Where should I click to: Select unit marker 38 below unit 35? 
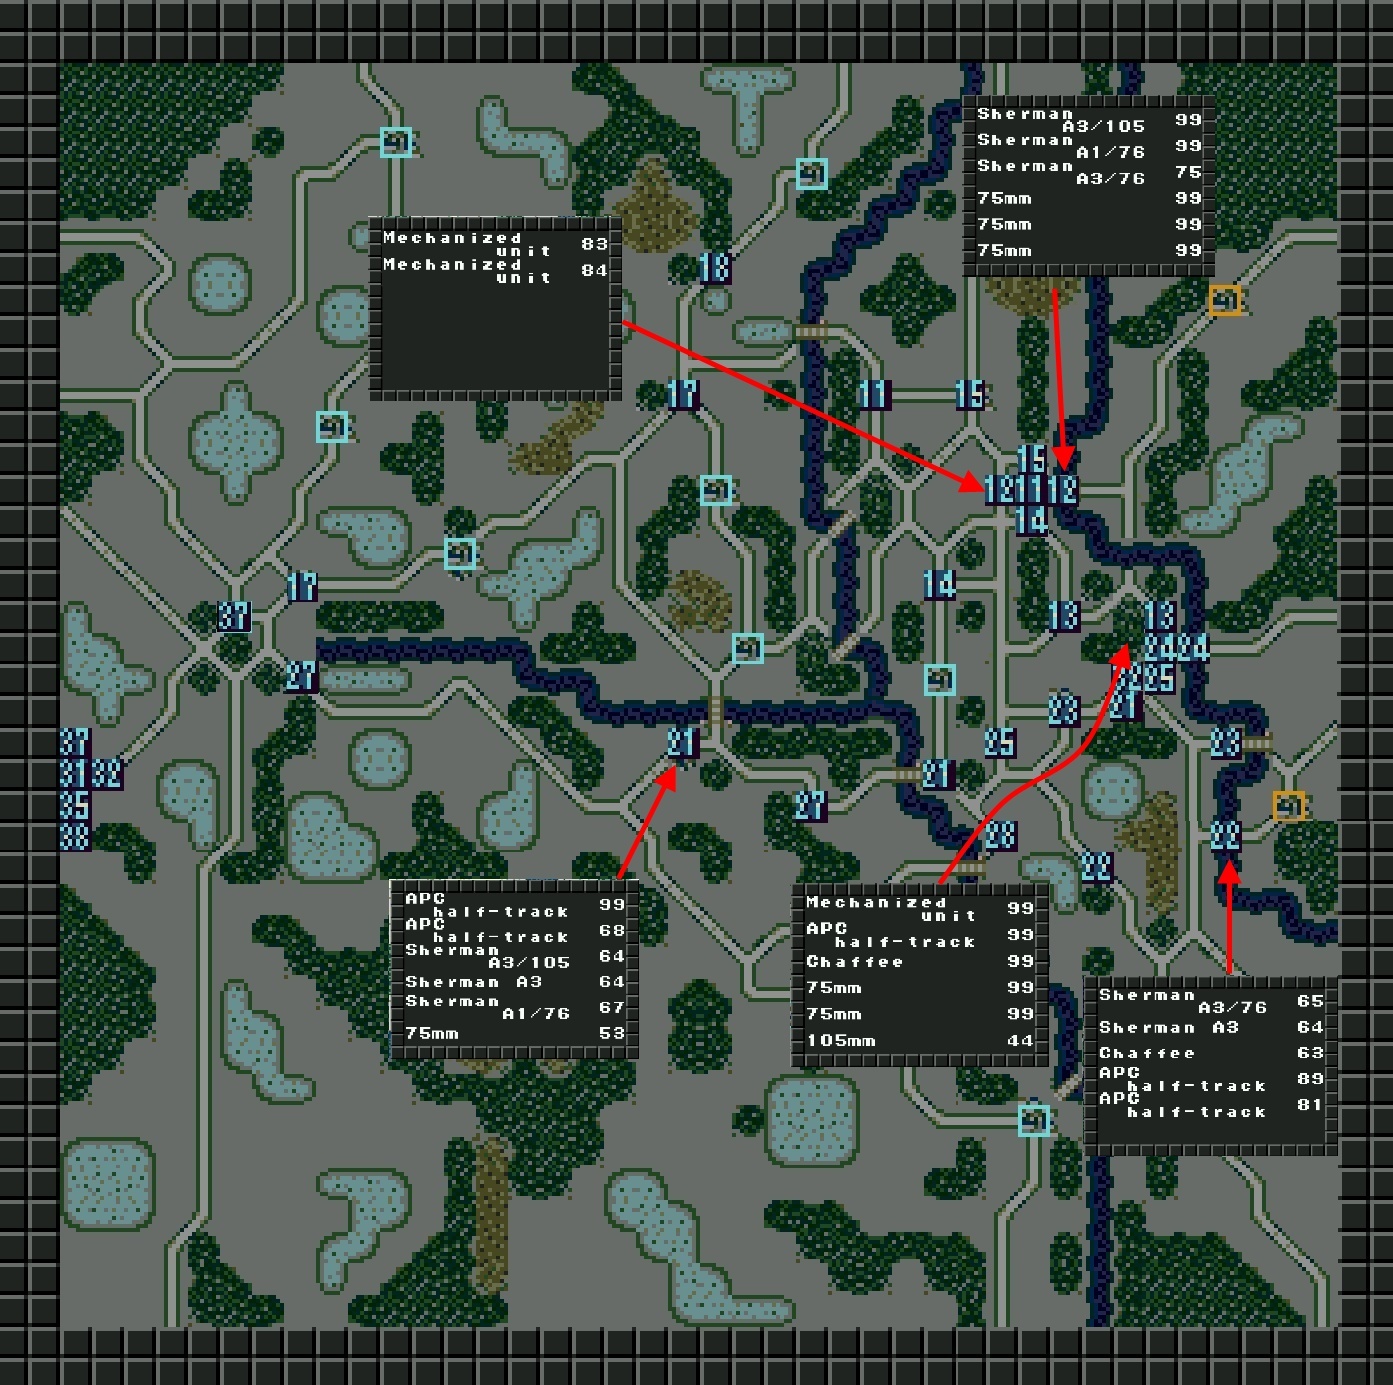coord(75,836)
